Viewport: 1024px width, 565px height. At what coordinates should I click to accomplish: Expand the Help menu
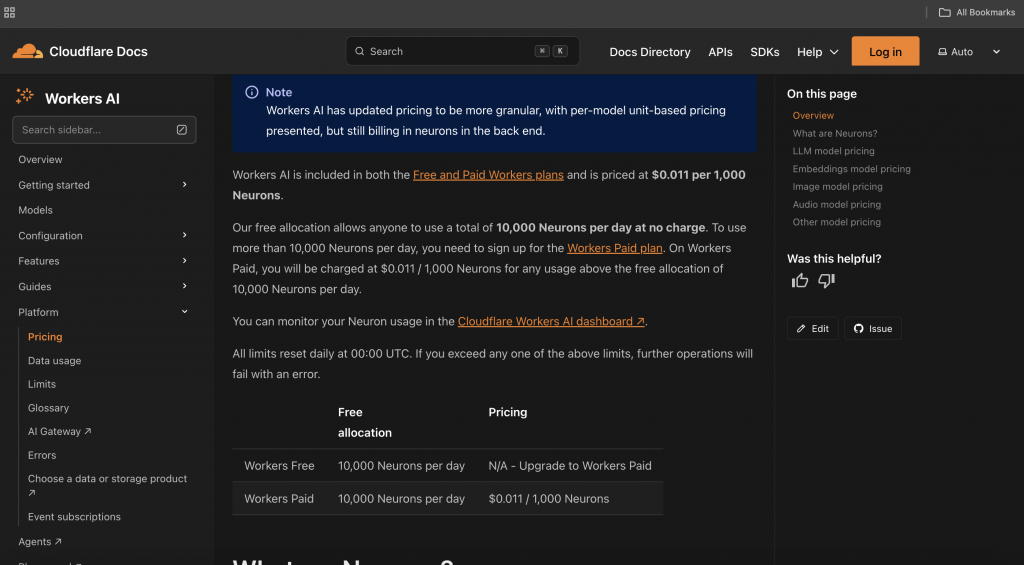817,52
